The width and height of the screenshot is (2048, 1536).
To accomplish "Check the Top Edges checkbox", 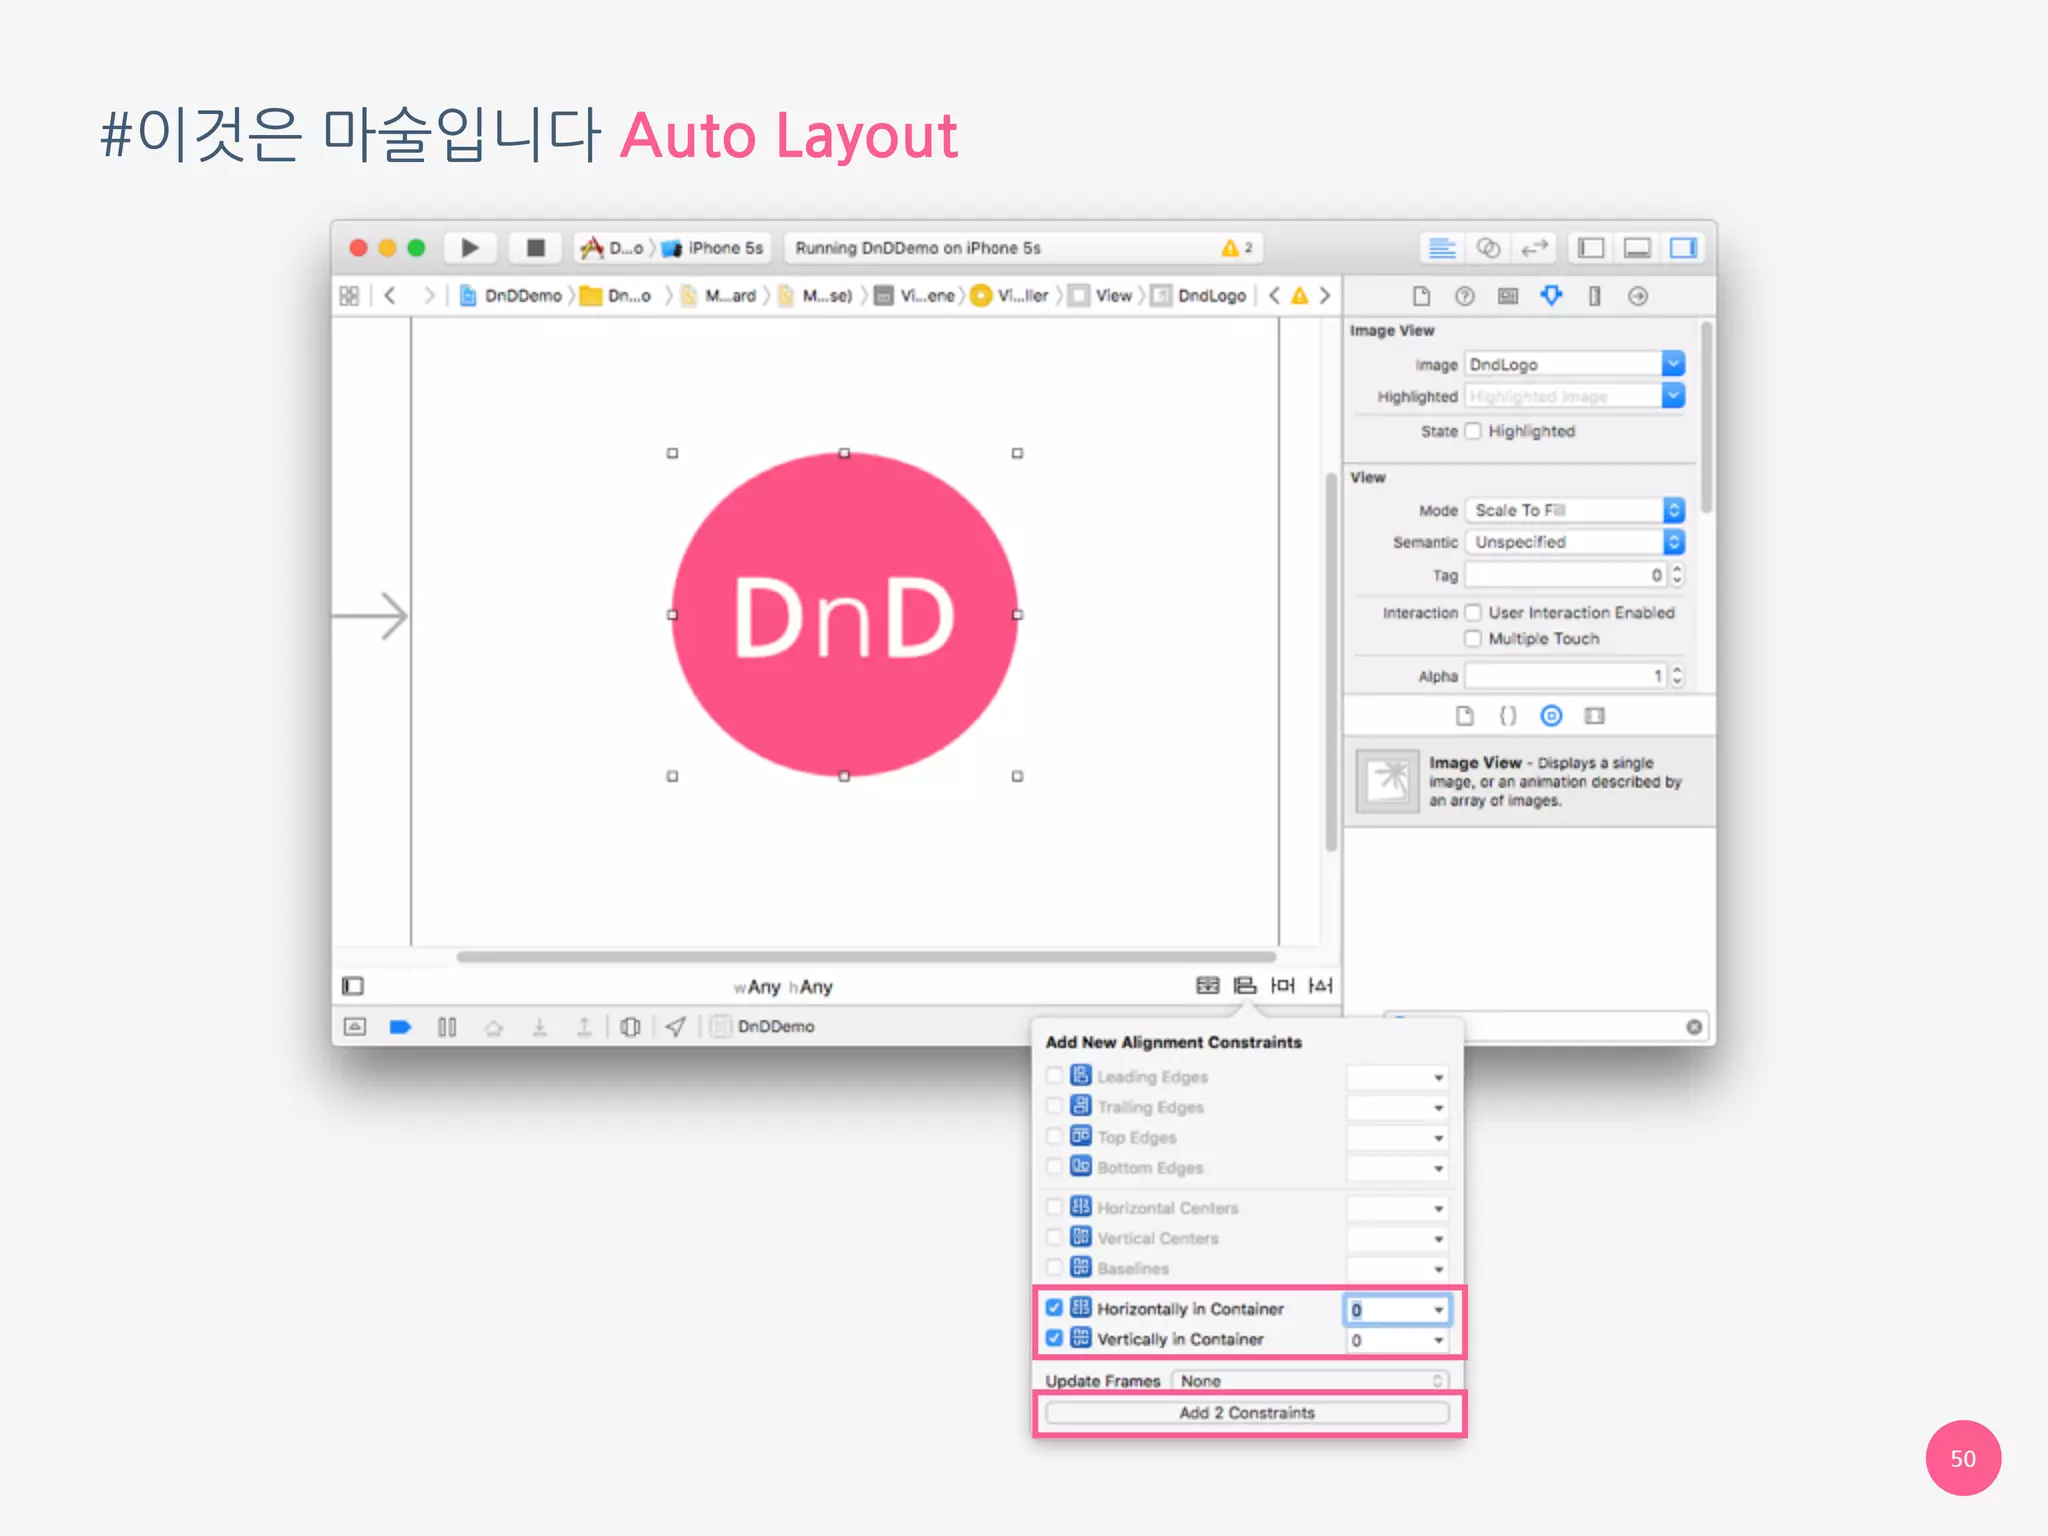I will tap(1054, 1137).
